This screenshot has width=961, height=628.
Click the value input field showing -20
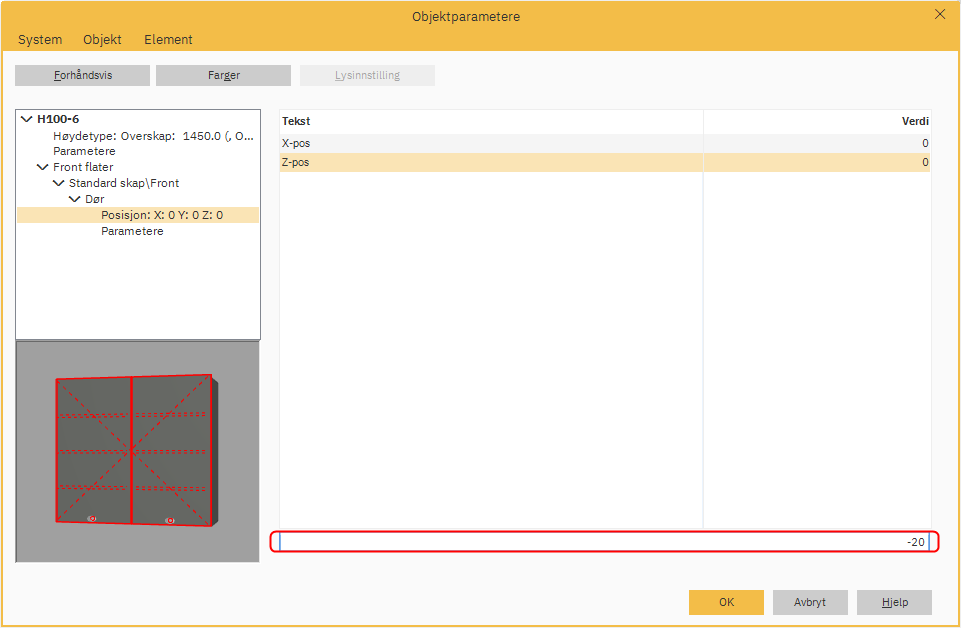pyautogui.click(x=604, y=542)
